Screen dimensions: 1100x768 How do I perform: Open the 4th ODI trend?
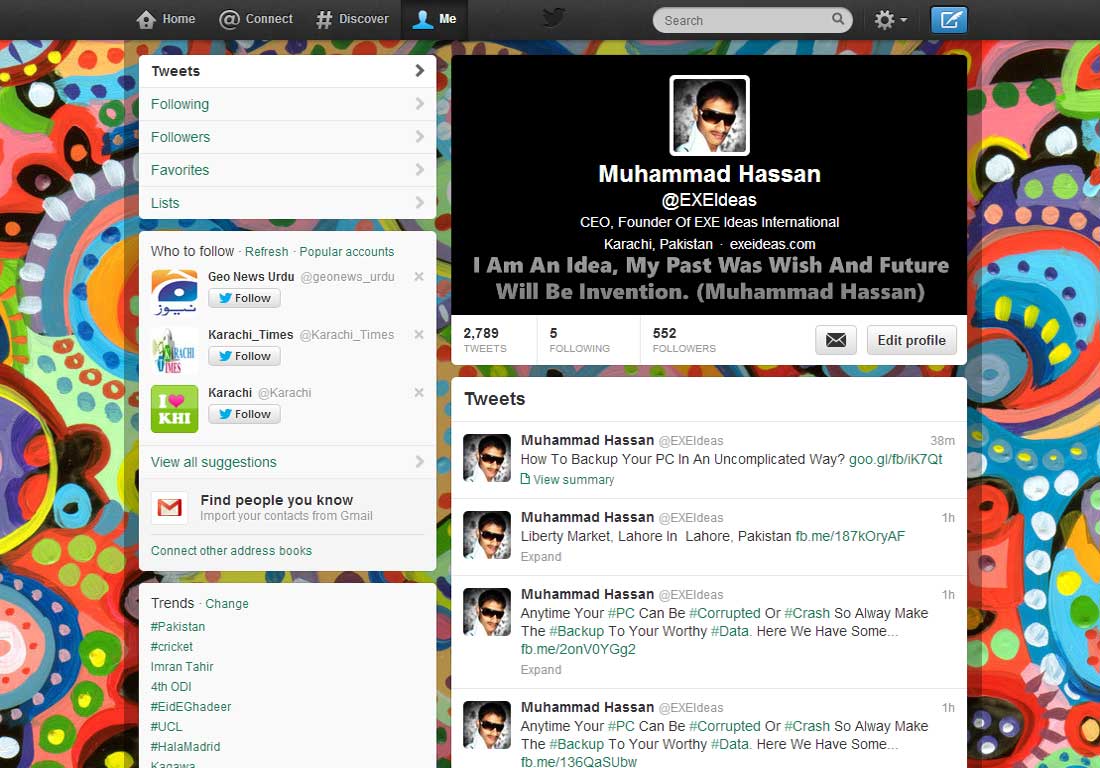click(x=171, y=687)
